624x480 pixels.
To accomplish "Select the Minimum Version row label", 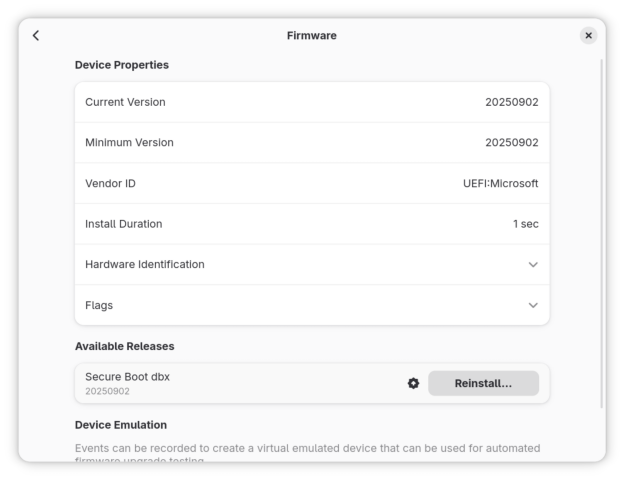I will (129, 143).
